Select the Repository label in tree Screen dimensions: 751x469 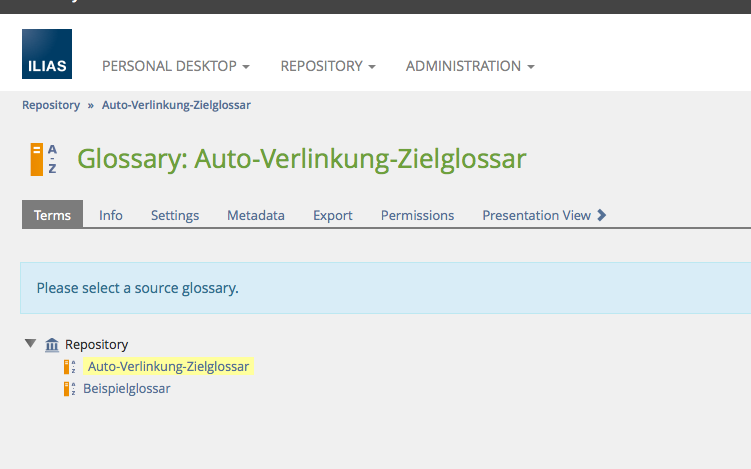(x=97, y=344)
